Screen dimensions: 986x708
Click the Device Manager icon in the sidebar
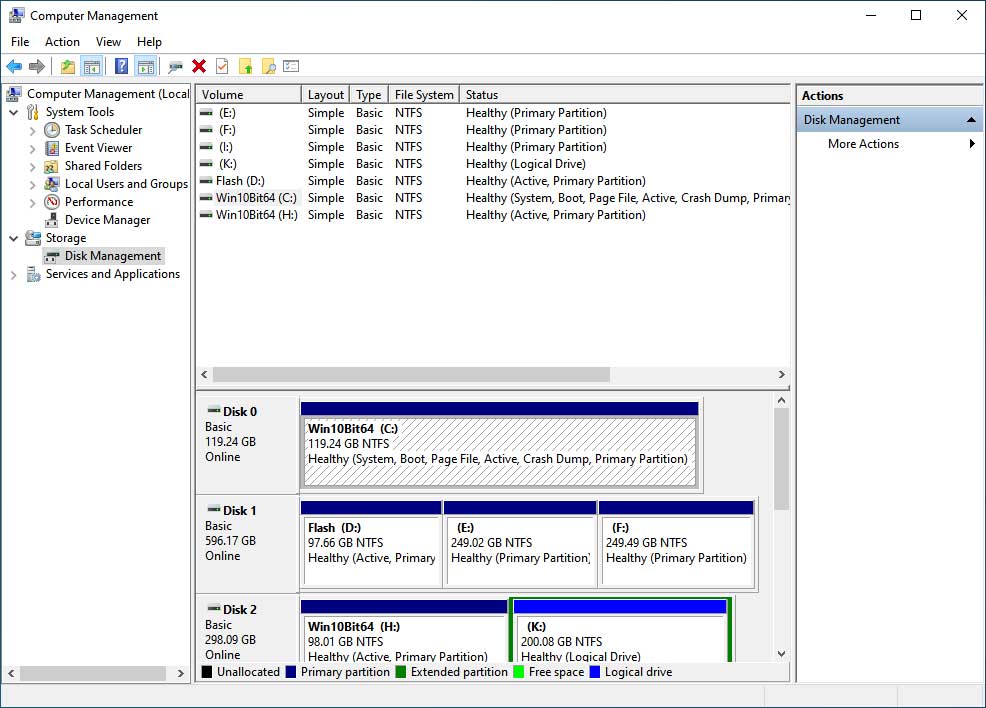click(x=51, y=219)
